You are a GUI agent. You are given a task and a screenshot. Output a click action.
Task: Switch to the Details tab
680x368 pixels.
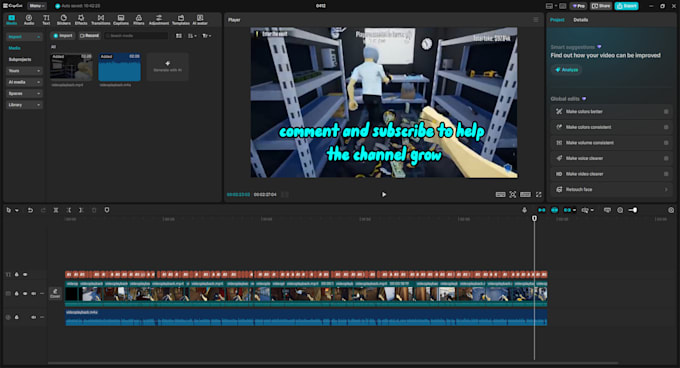point(581,20)
